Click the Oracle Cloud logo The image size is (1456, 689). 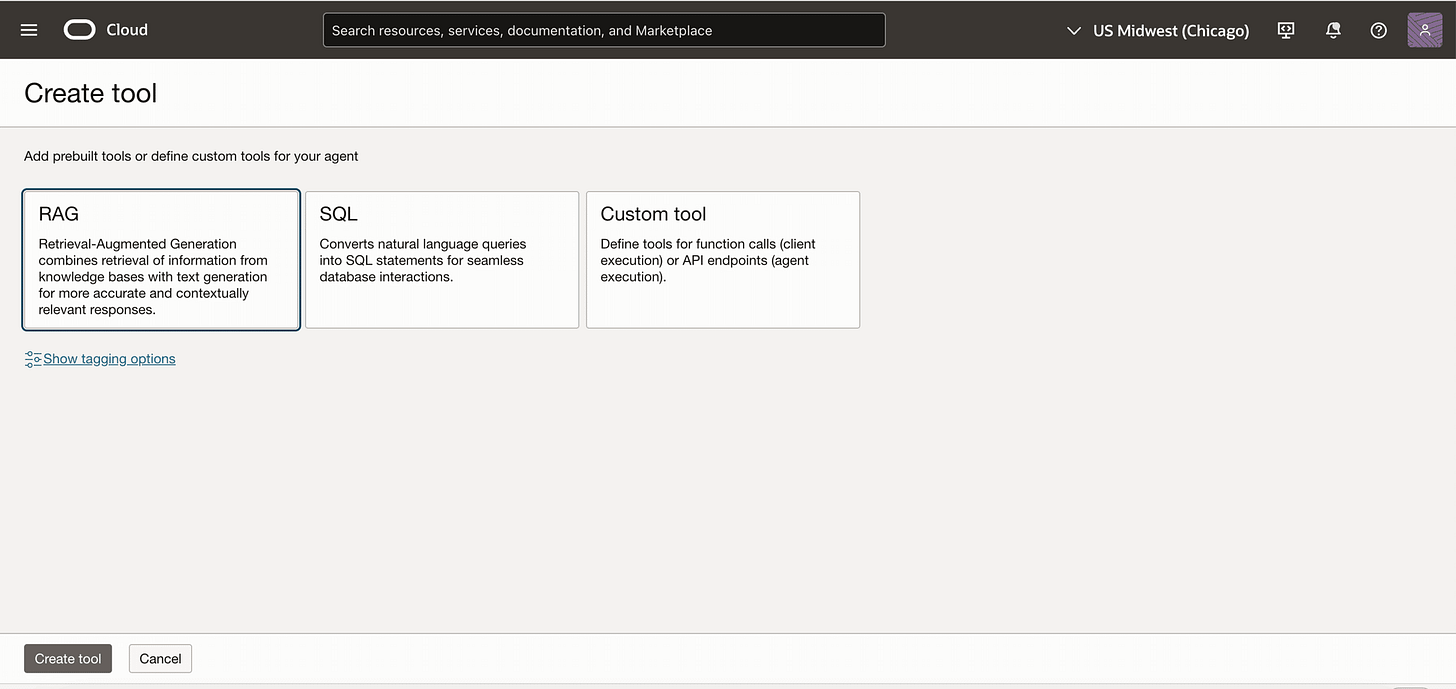tap(80, 30)
